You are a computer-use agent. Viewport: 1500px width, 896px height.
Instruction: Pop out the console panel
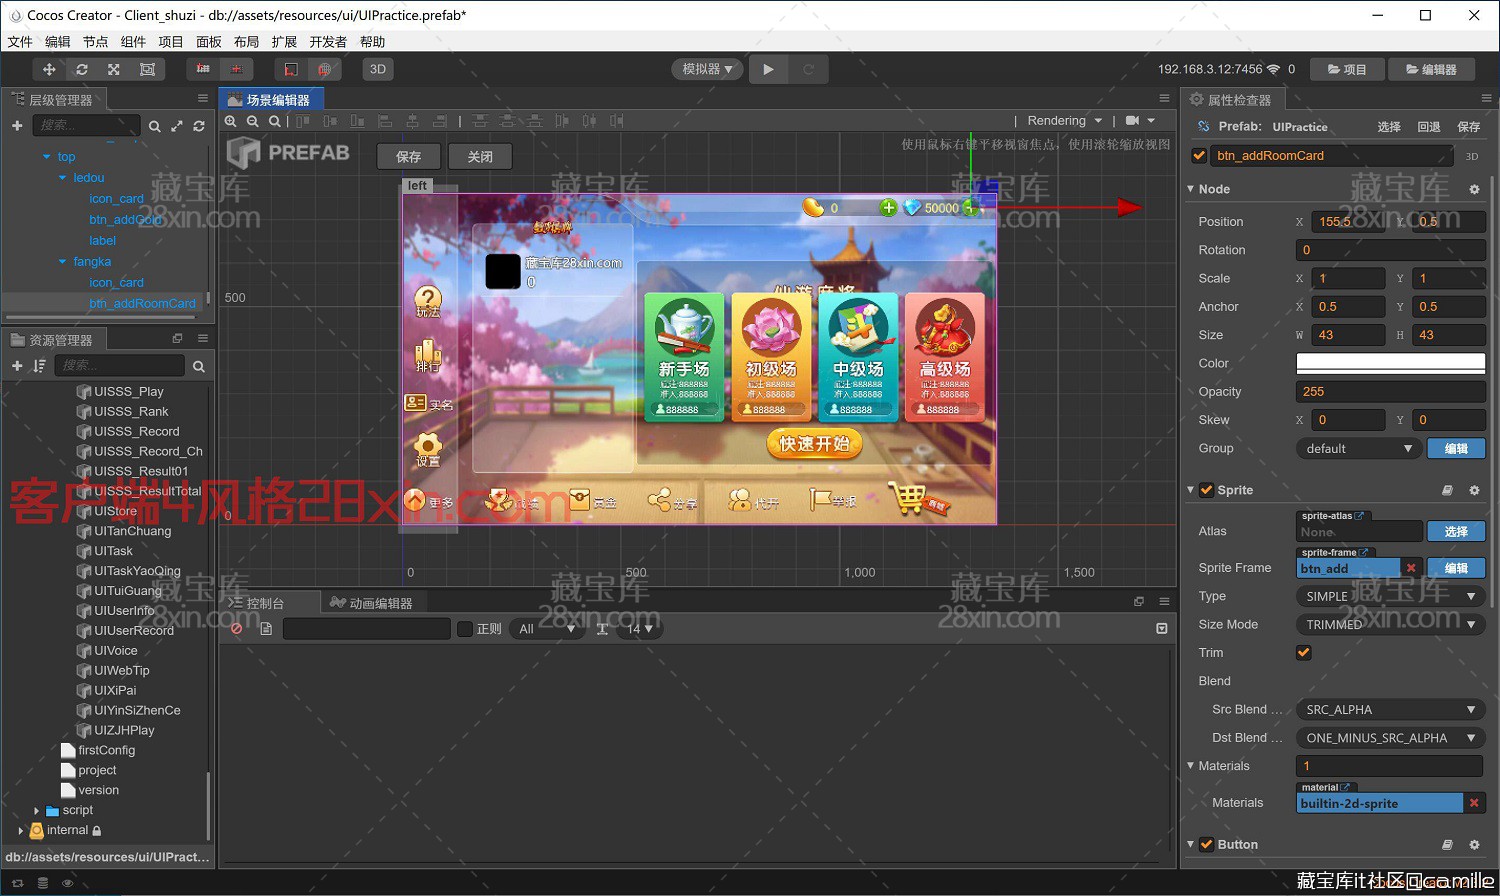pyautogui.click(x=1138, y=601)
